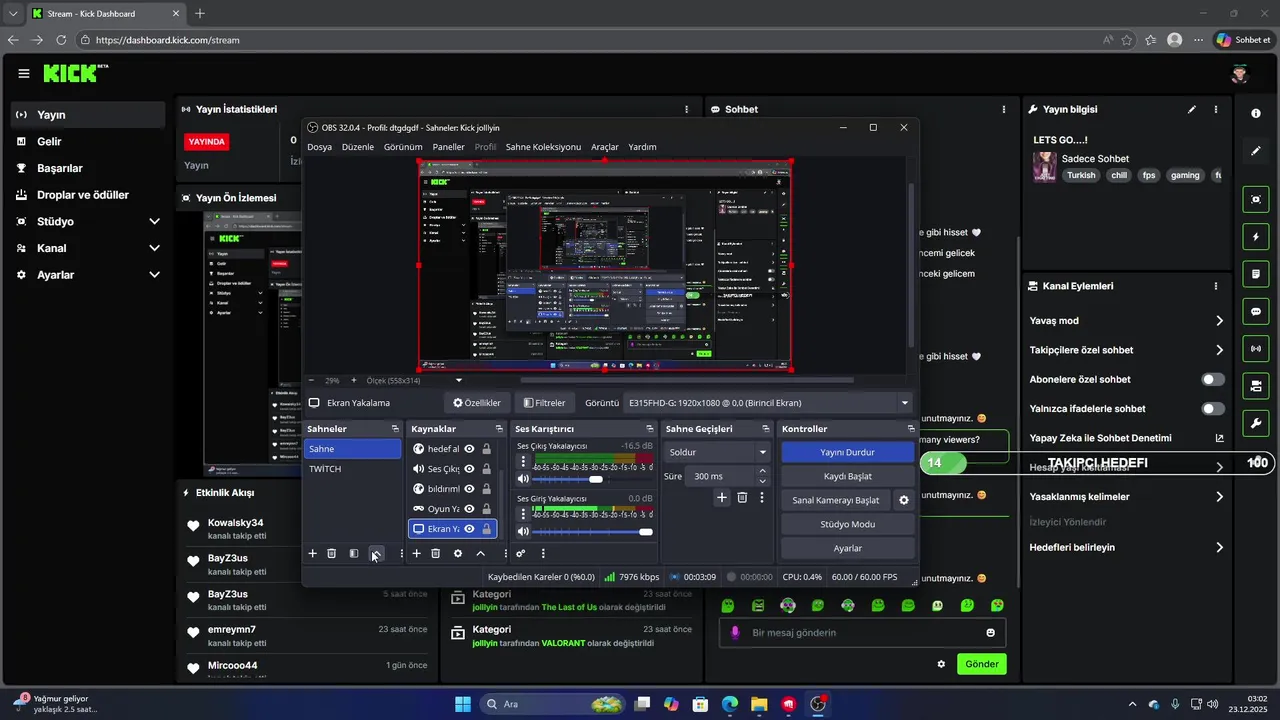Click the pencil icon in Yayın bilgisi
The height and width of the screenshot is (720, 1280).
pos(1191,109)
